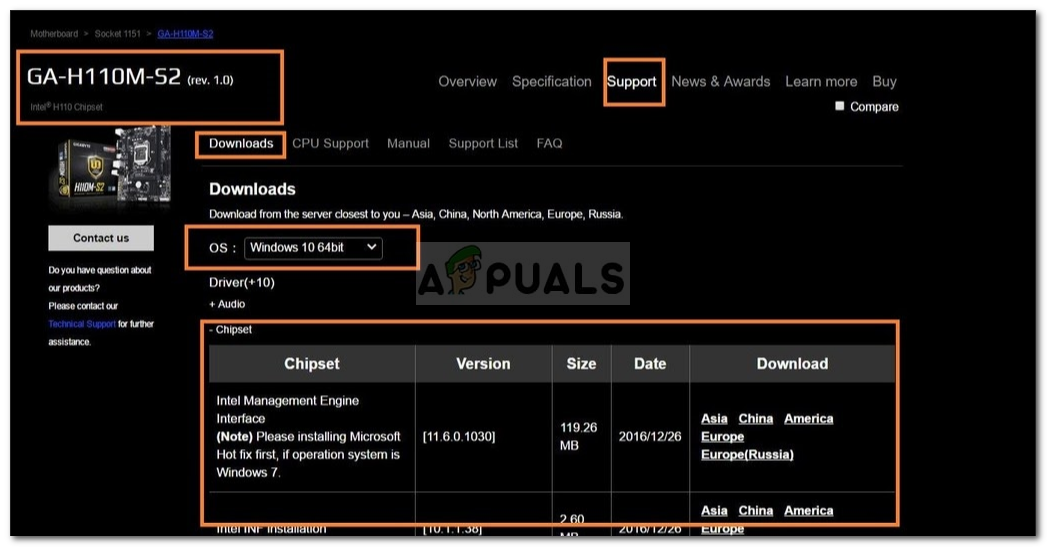1047x547 pixels.
Task: Collapse the Chipset driver section
Action: pos(230,329)
